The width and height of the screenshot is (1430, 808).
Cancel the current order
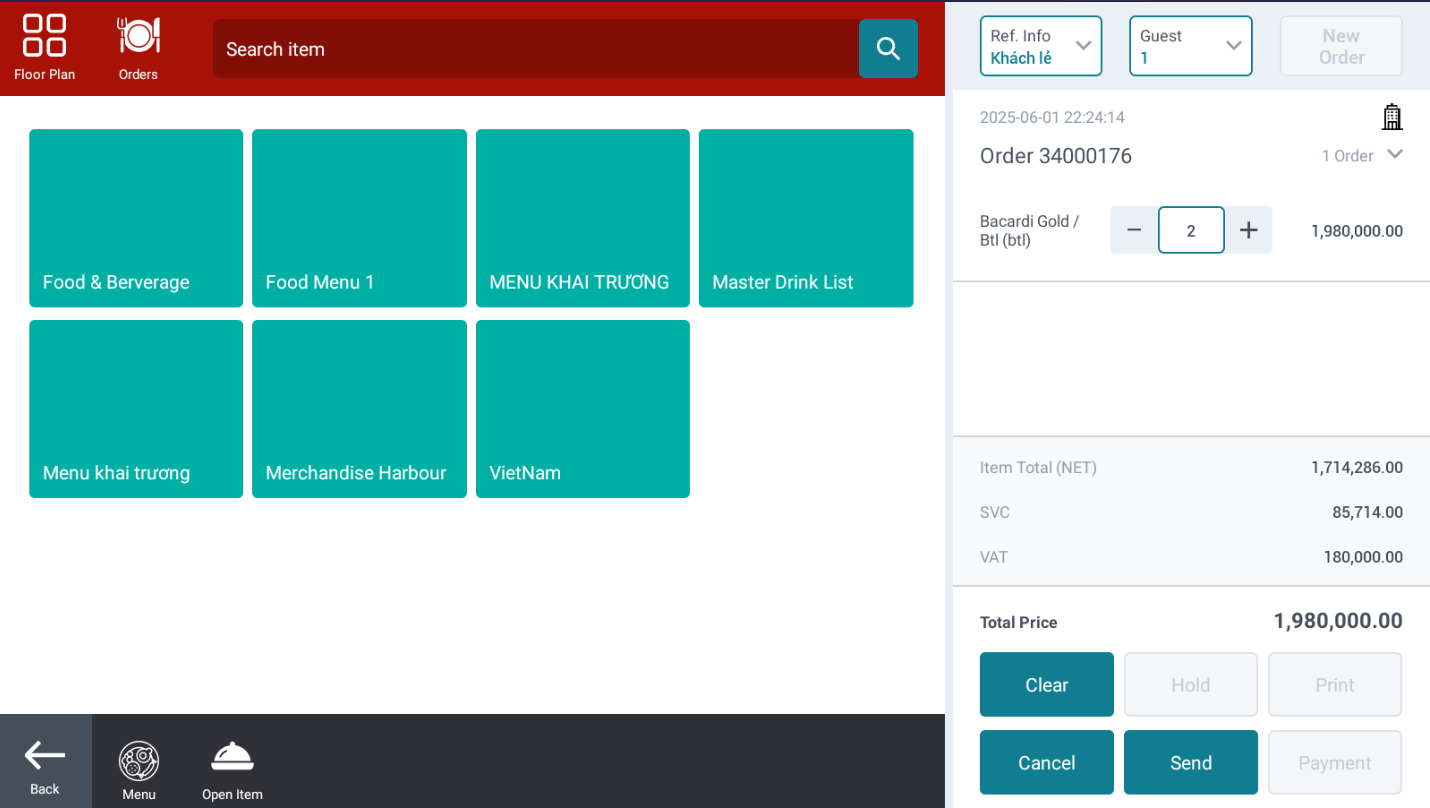1046,762
